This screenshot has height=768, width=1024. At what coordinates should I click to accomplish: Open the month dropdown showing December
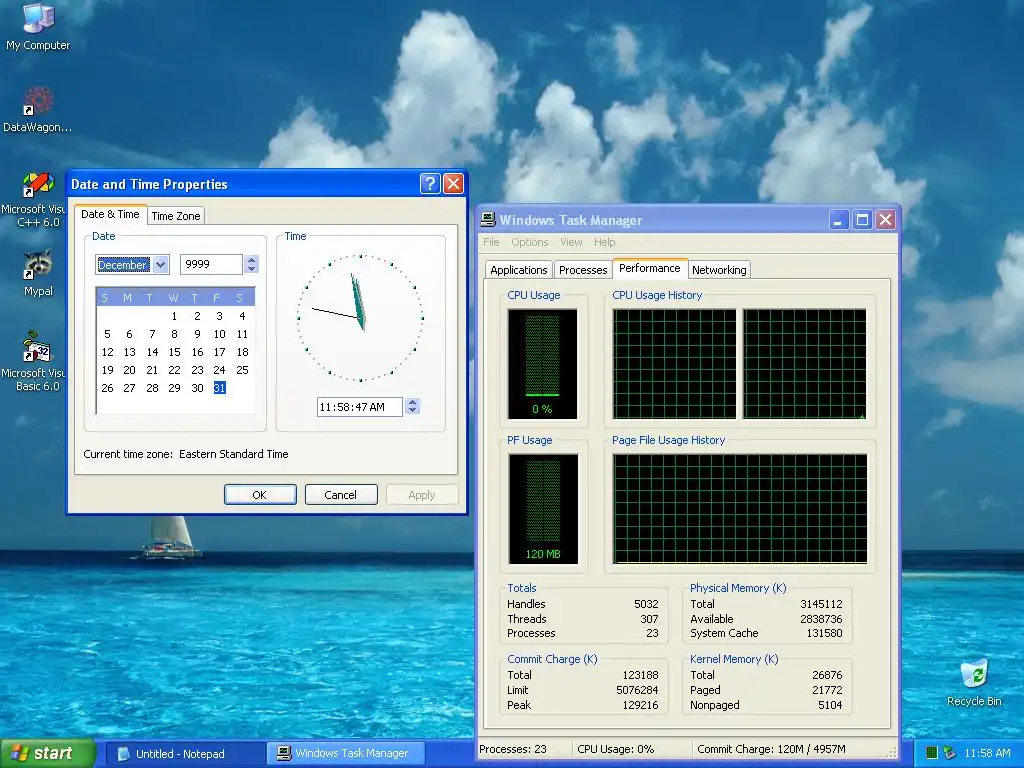pos(161,264)
